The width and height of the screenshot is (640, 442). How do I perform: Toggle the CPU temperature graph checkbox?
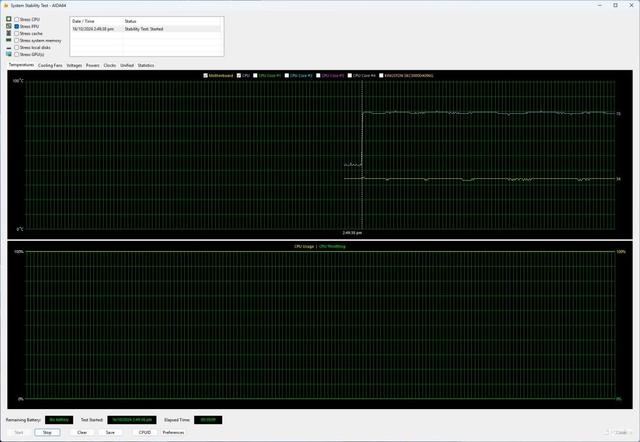click(x=239, y=76)
